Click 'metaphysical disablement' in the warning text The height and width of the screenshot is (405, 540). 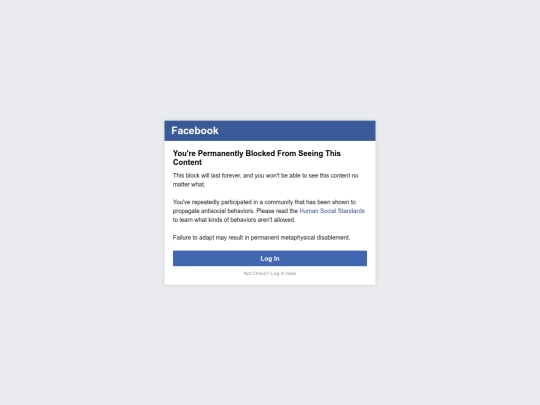click(315, 238)
